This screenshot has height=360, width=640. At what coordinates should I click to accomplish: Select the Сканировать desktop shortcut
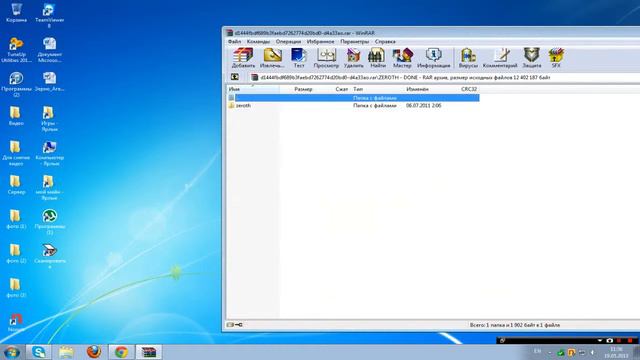(x=49, y=256)
